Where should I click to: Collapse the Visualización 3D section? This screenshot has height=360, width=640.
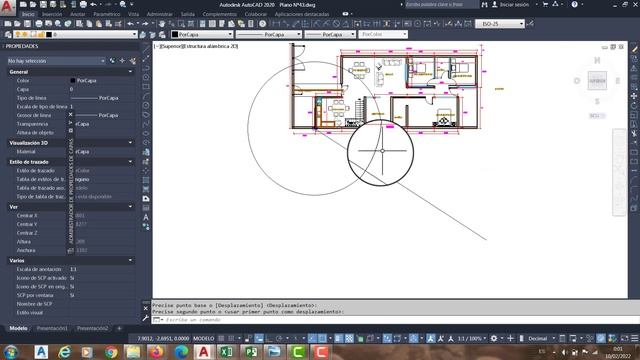130,143
